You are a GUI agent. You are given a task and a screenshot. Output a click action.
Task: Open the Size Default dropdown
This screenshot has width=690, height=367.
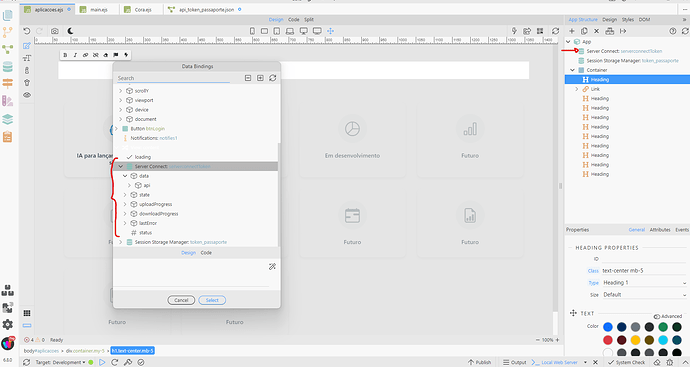tap(645, 295)
